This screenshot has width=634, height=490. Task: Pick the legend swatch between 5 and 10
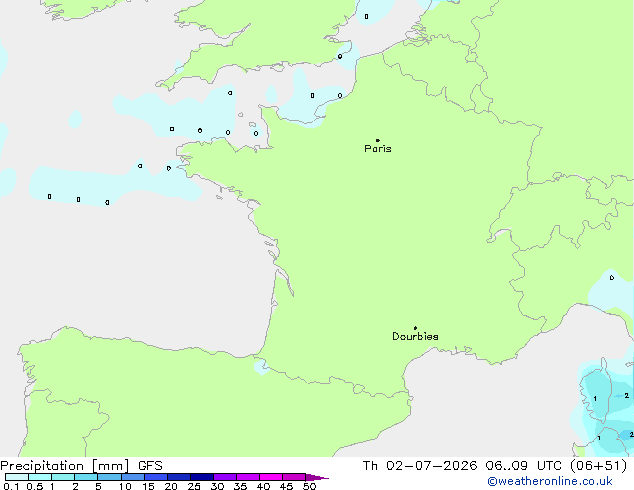[x=110, y=477]
